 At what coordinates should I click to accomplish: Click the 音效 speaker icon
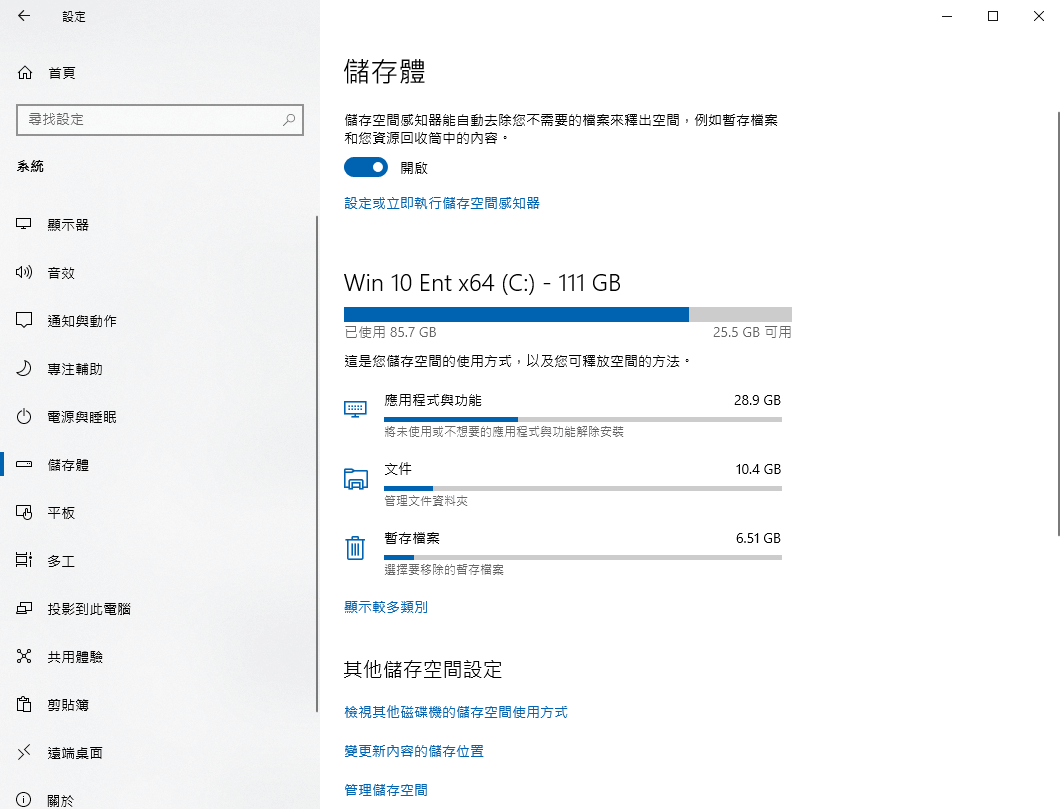pyautogui.click(x=25, y=273)
